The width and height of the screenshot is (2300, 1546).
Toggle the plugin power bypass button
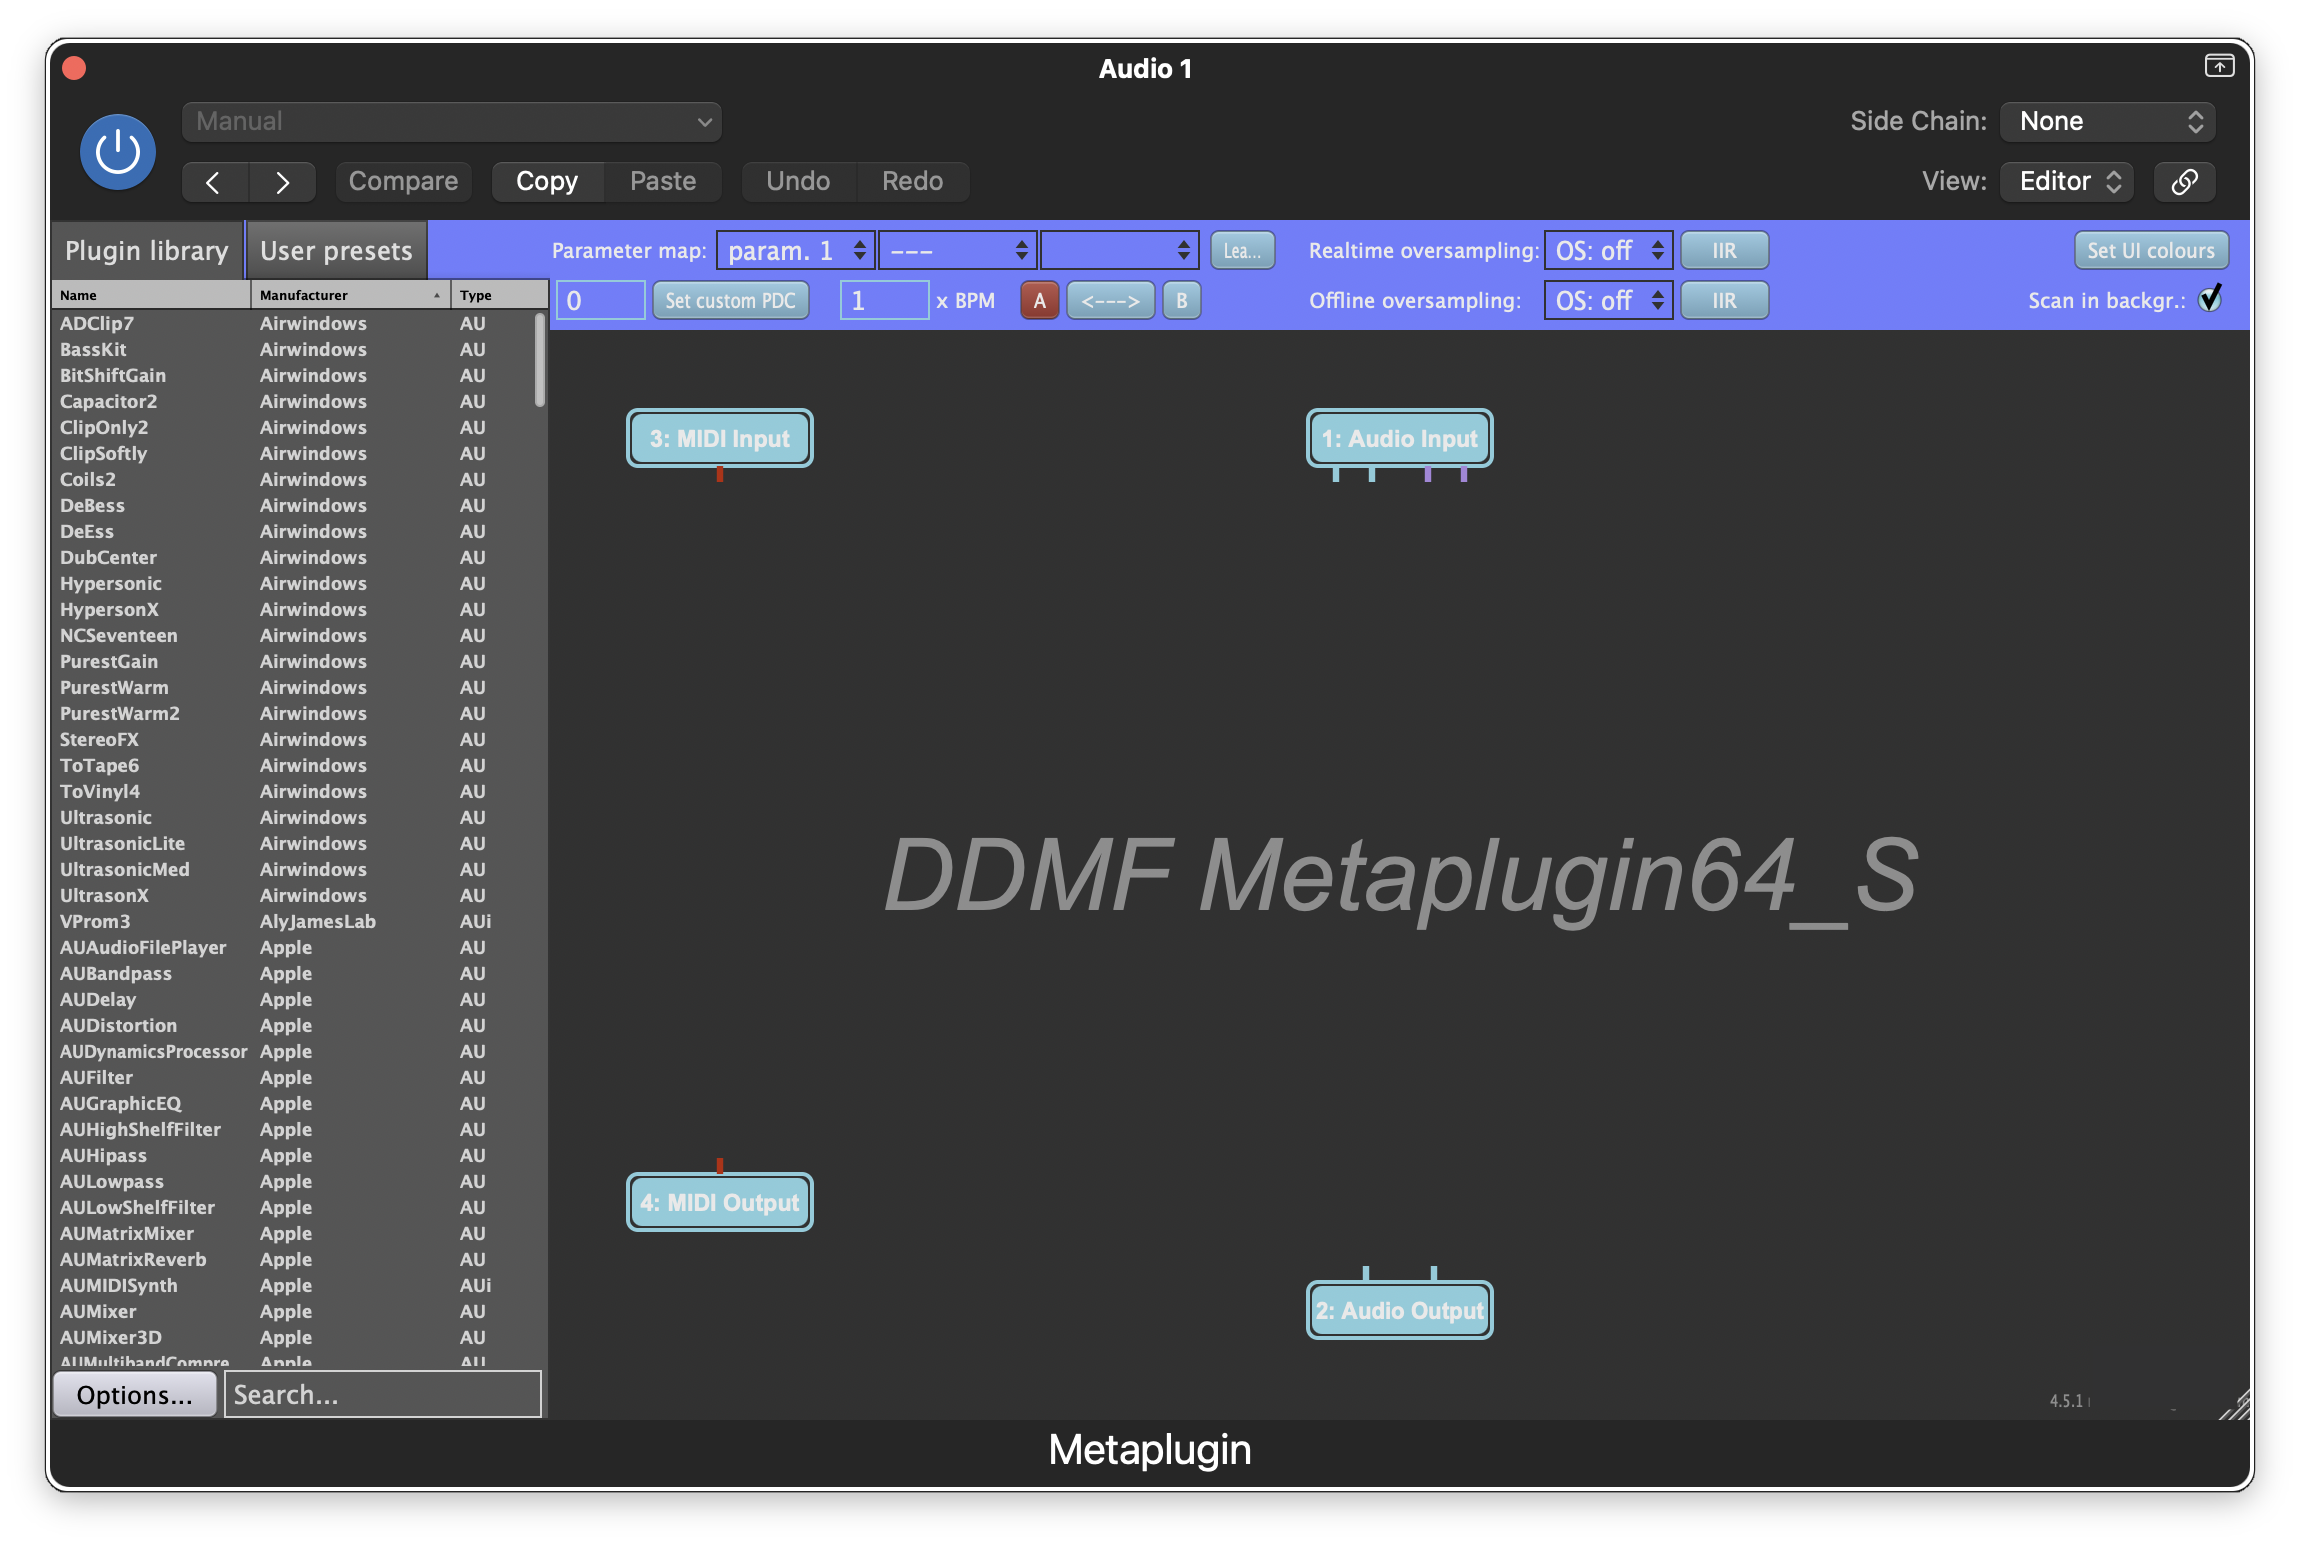tap(118, 152)
